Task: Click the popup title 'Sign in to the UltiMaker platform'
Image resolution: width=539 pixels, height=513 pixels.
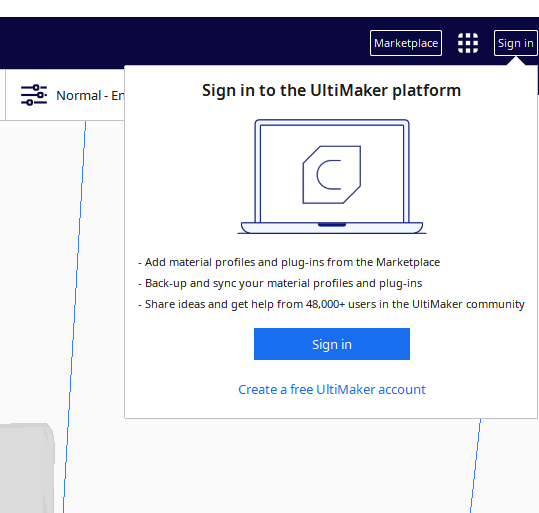Action: [x=331, y=90]
